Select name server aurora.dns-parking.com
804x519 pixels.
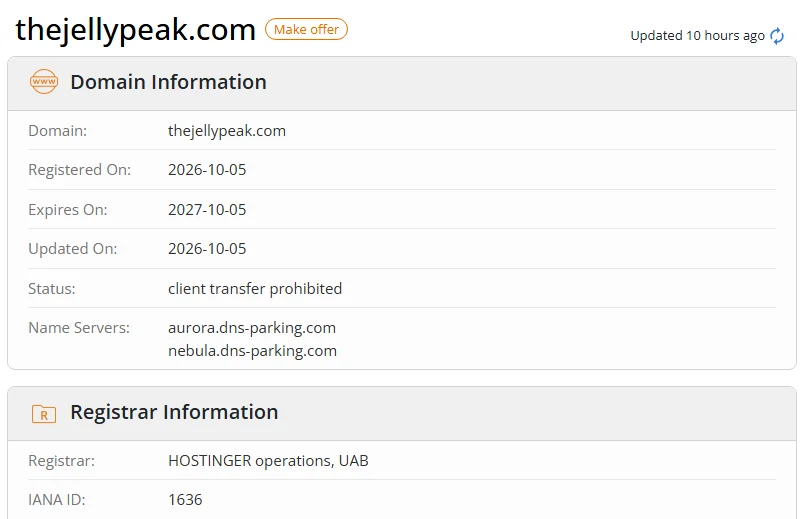click(252, 328)
